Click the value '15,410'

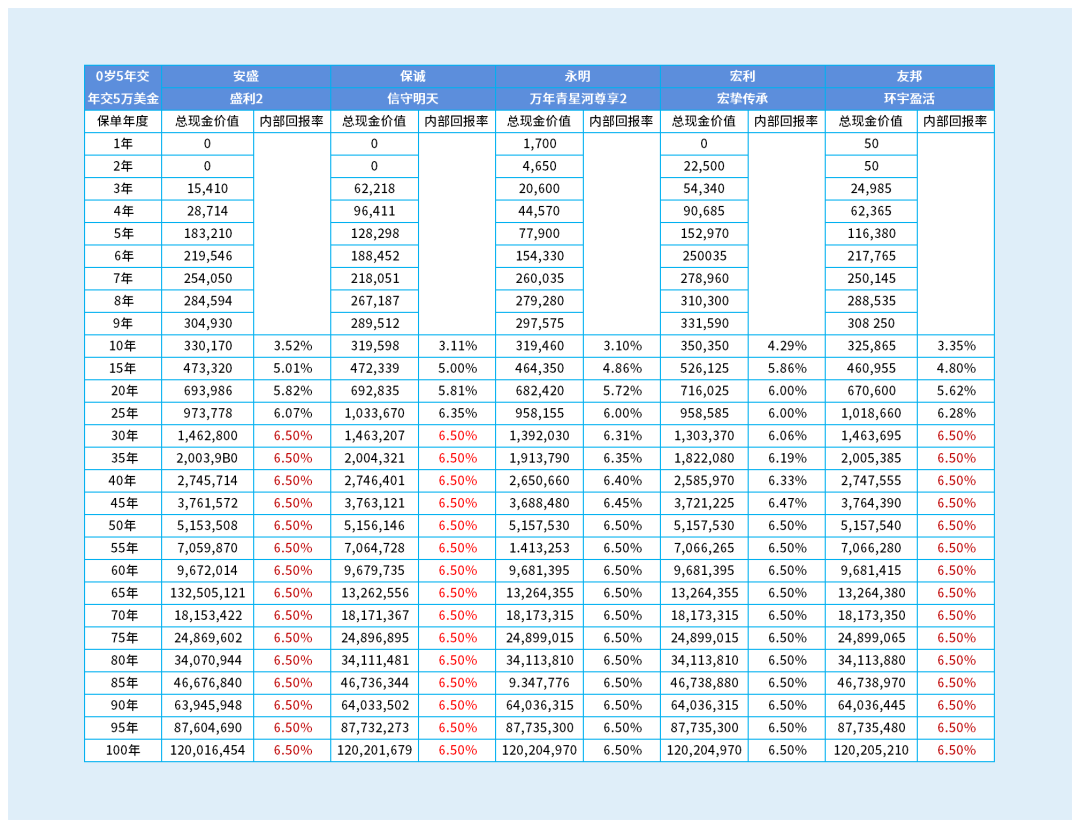[x=207, y=189]
